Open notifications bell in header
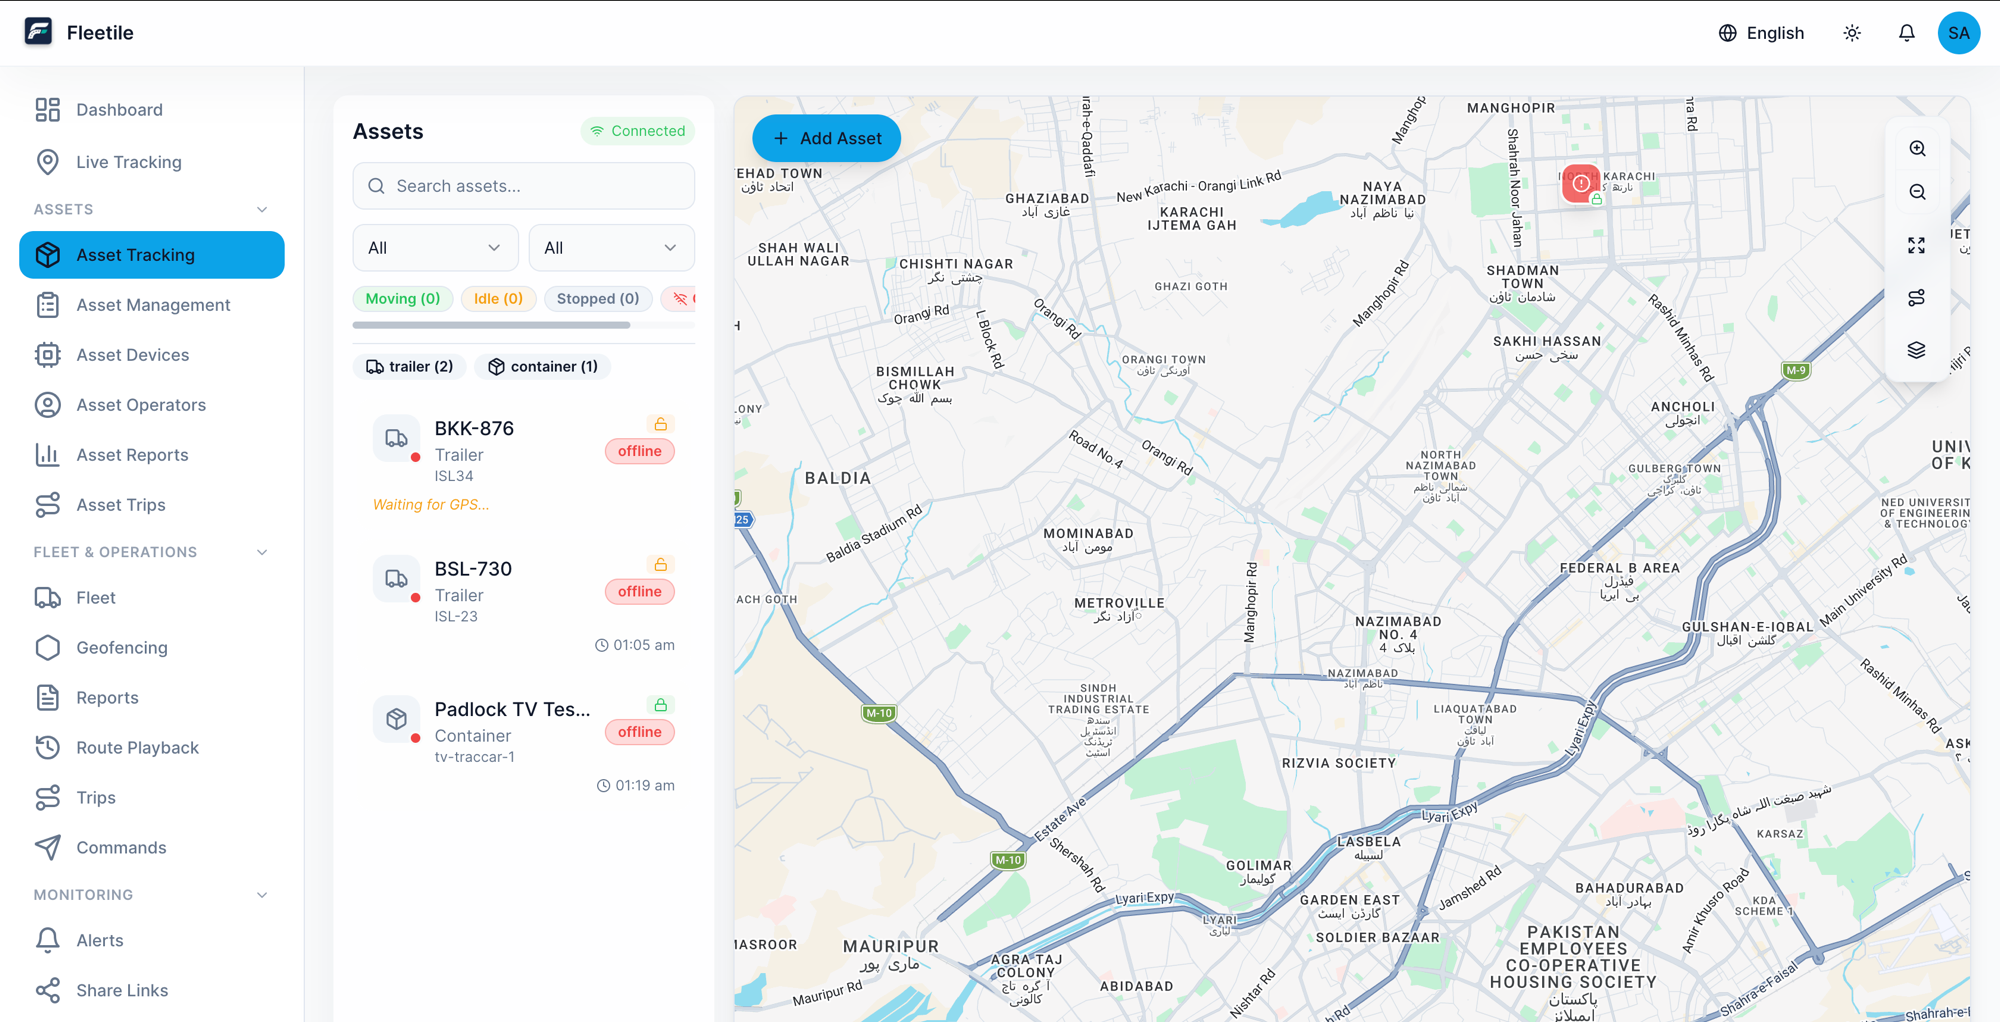This screenshot has height=1022, width=2000. click(x=1907, y=33)
